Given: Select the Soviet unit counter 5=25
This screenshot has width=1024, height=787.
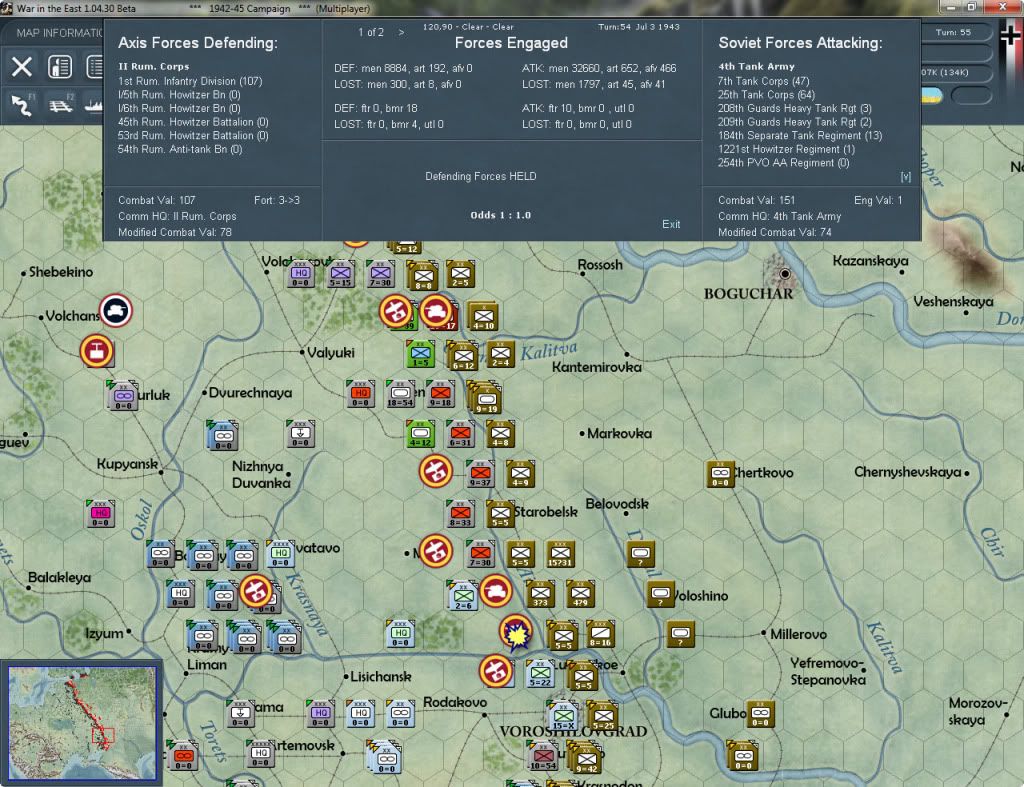Looking at the screenshot, I should point(603,716).
